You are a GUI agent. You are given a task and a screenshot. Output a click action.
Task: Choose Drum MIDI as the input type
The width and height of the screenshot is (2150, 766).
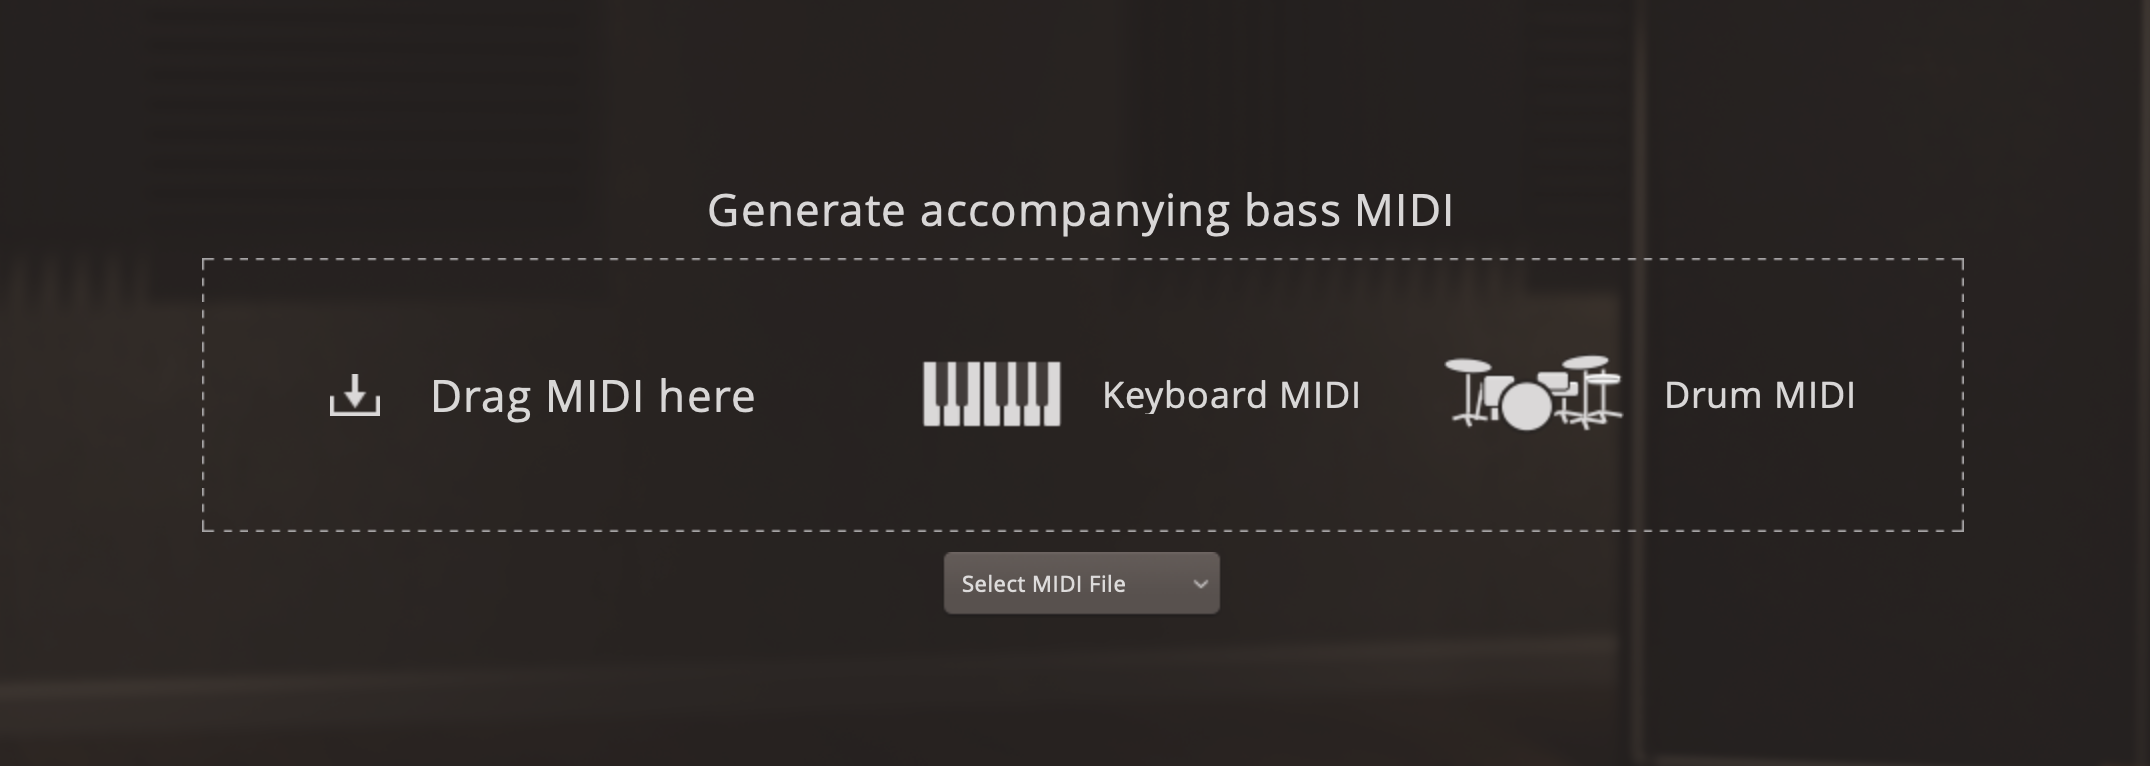(x=1760, y=396)
